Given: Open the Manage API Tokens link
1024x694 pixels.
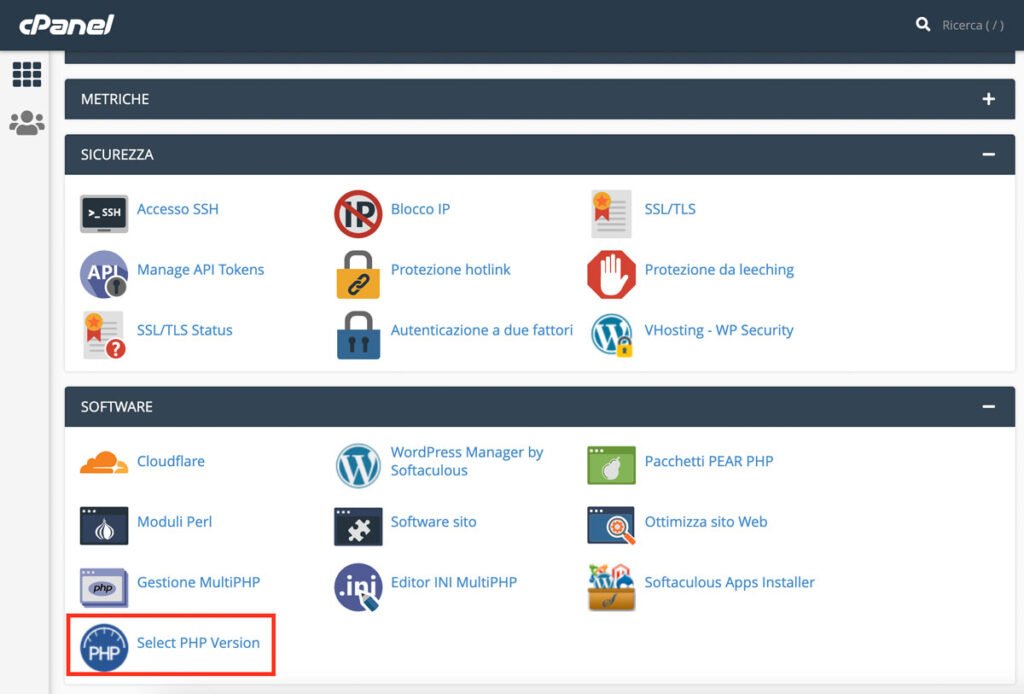Looking at the screenshot, I should pos(200,270).
